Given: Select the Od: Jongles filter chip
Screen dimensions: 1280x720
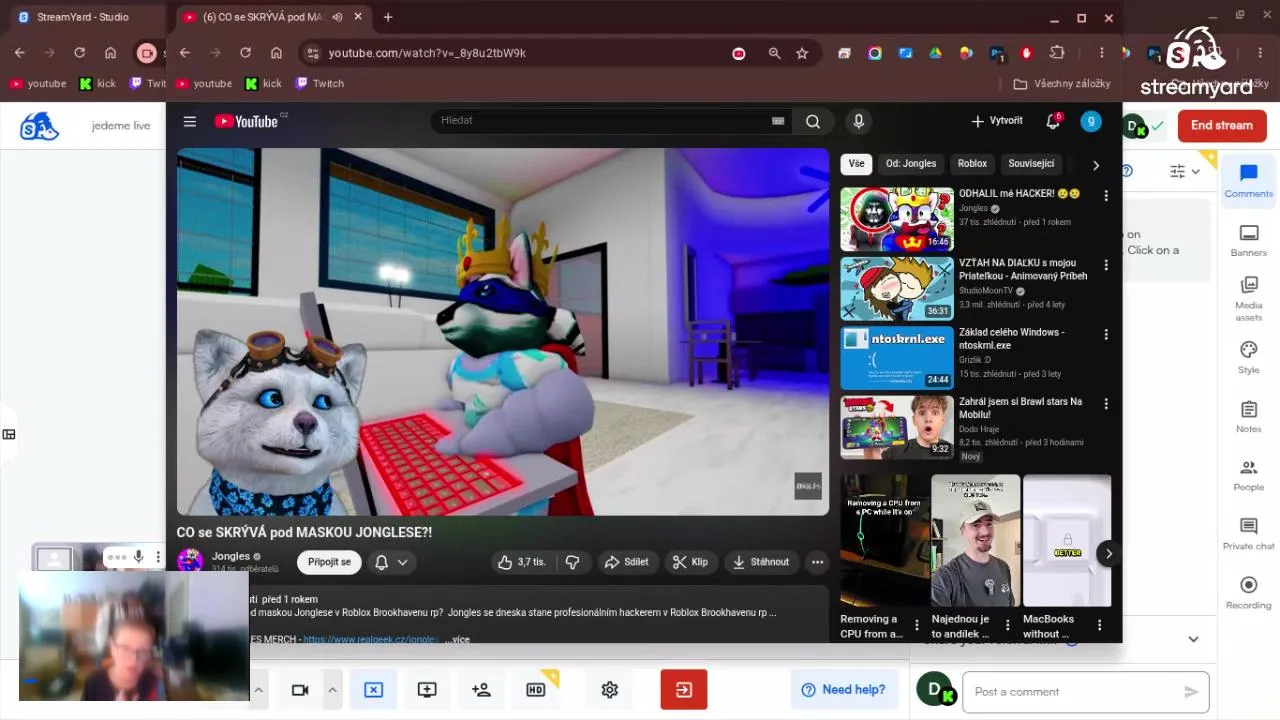Looking at the screenshot, I should [x=911, y=164].
